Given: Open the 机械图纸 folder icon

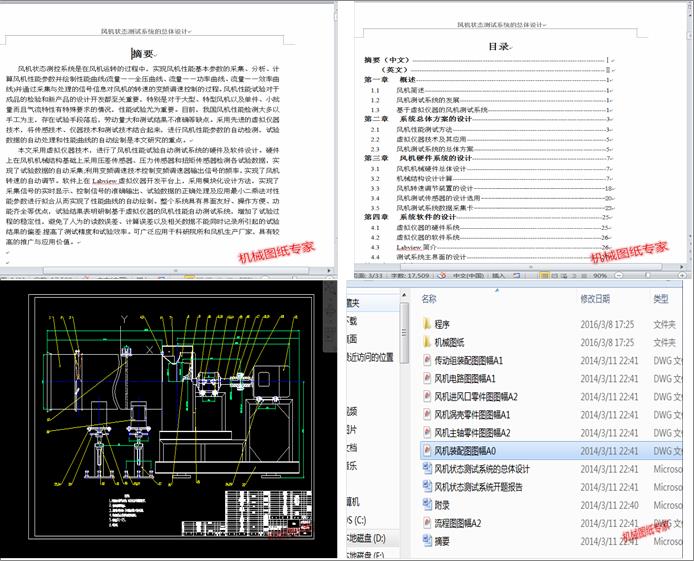Looking at the screenshot, I should (427, 342).
